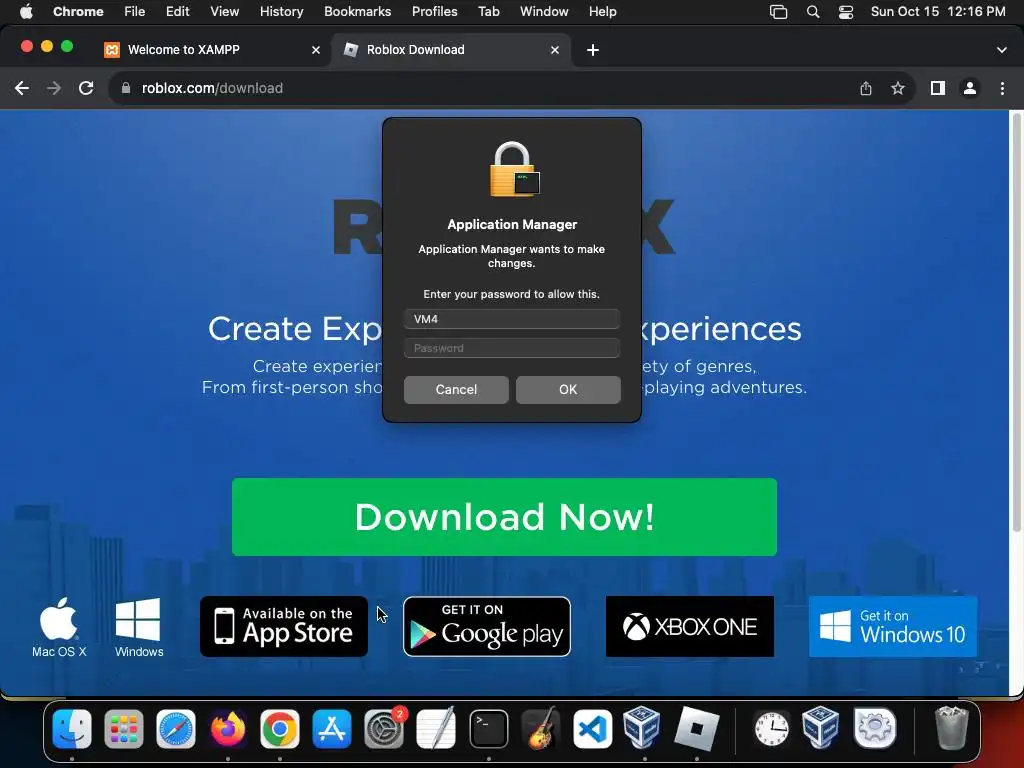Open the History menu
The width and height of the screenshot is (1024, 768).
(281, 11)
